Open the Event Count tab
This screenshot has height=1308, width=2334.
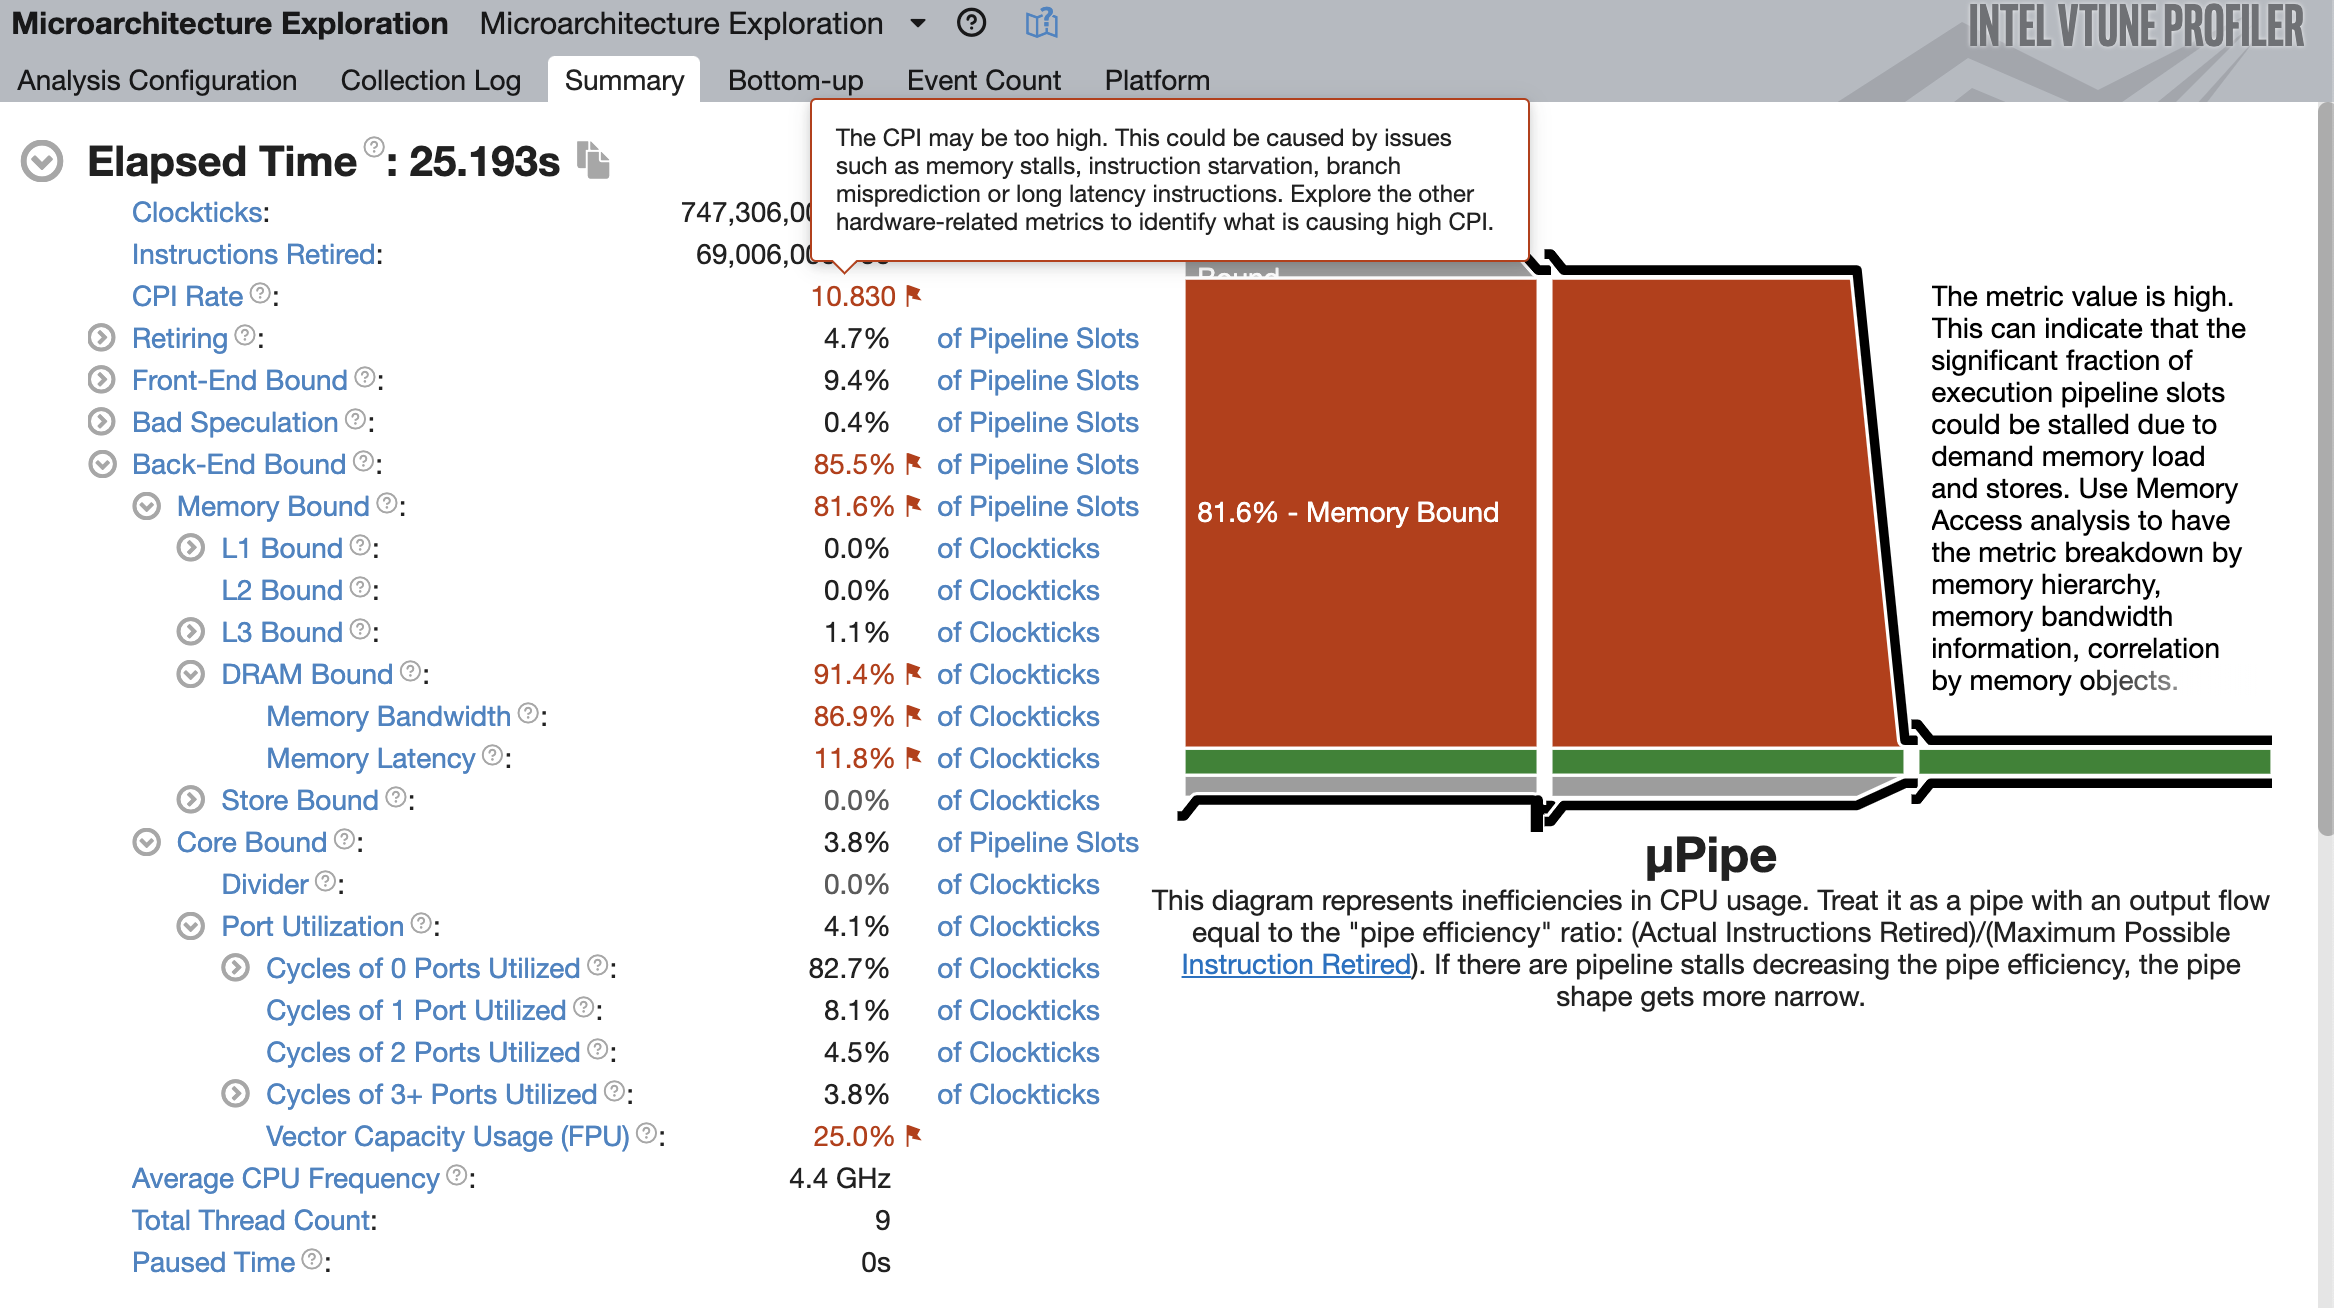(983, 80)
